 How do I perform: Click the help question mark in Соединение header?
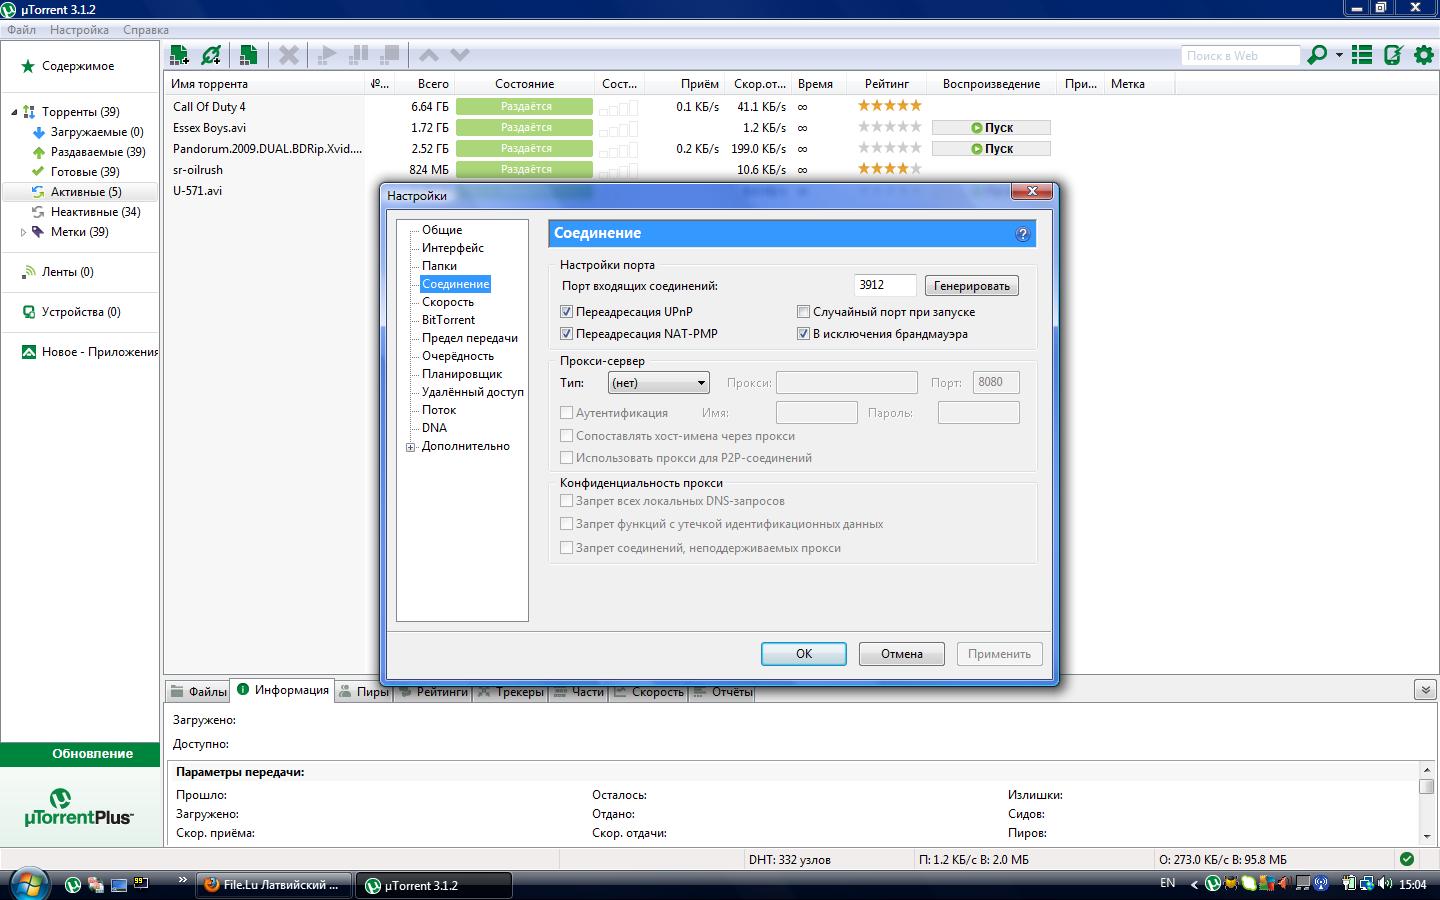click(1022, 234)
